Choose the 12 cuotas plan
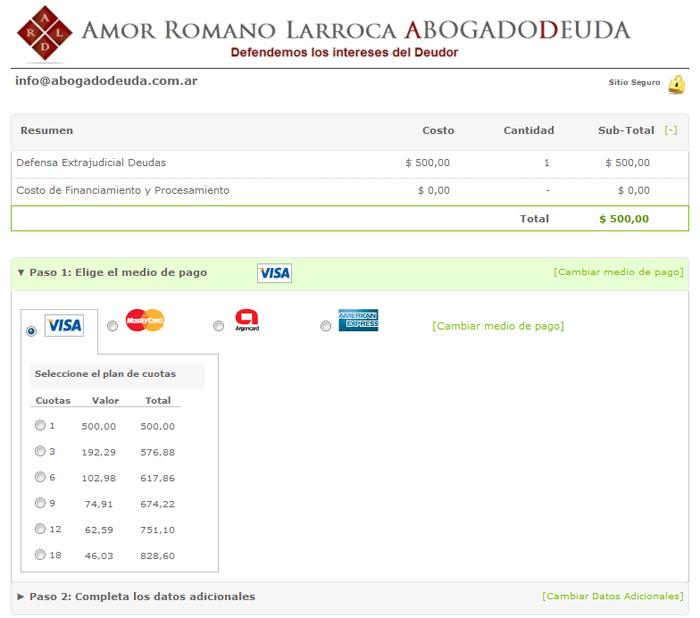Viewport: 700px width, 618px height. (40, 529)
